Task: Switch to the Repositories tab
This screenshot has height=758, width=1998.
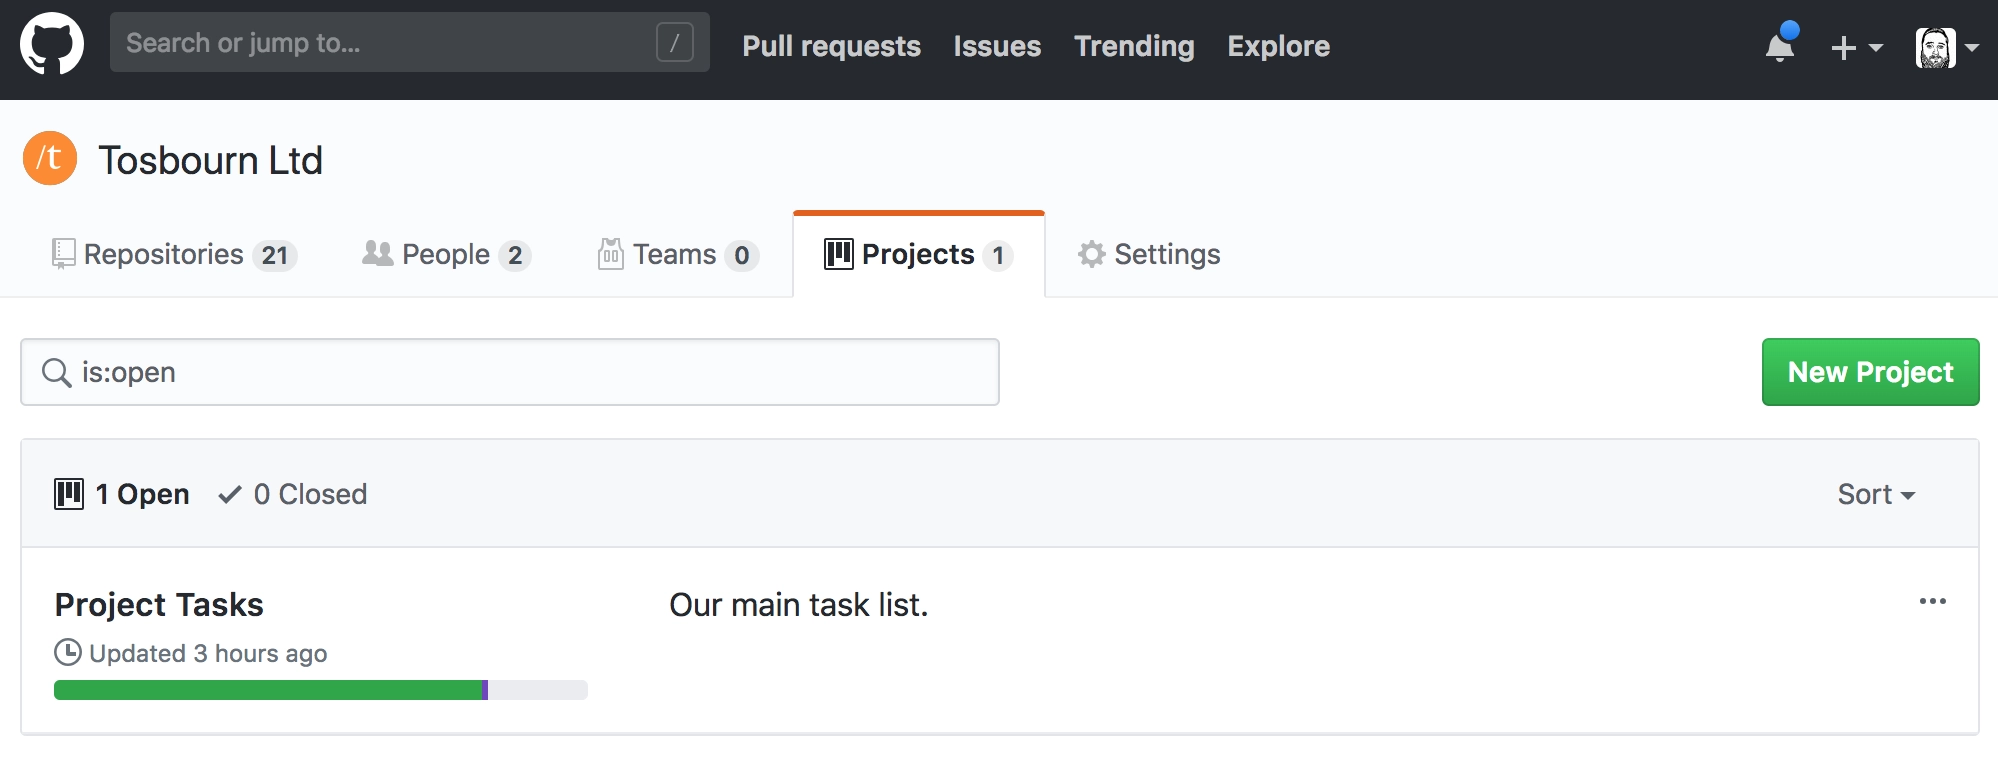Action: (x=174, y=254)
